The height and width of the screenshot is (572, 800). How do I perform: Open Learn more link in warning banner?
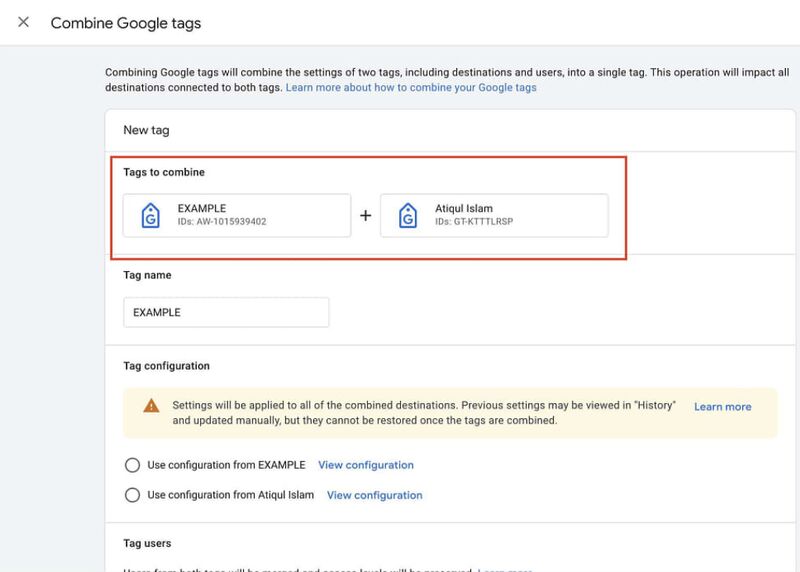pos(722,407)
